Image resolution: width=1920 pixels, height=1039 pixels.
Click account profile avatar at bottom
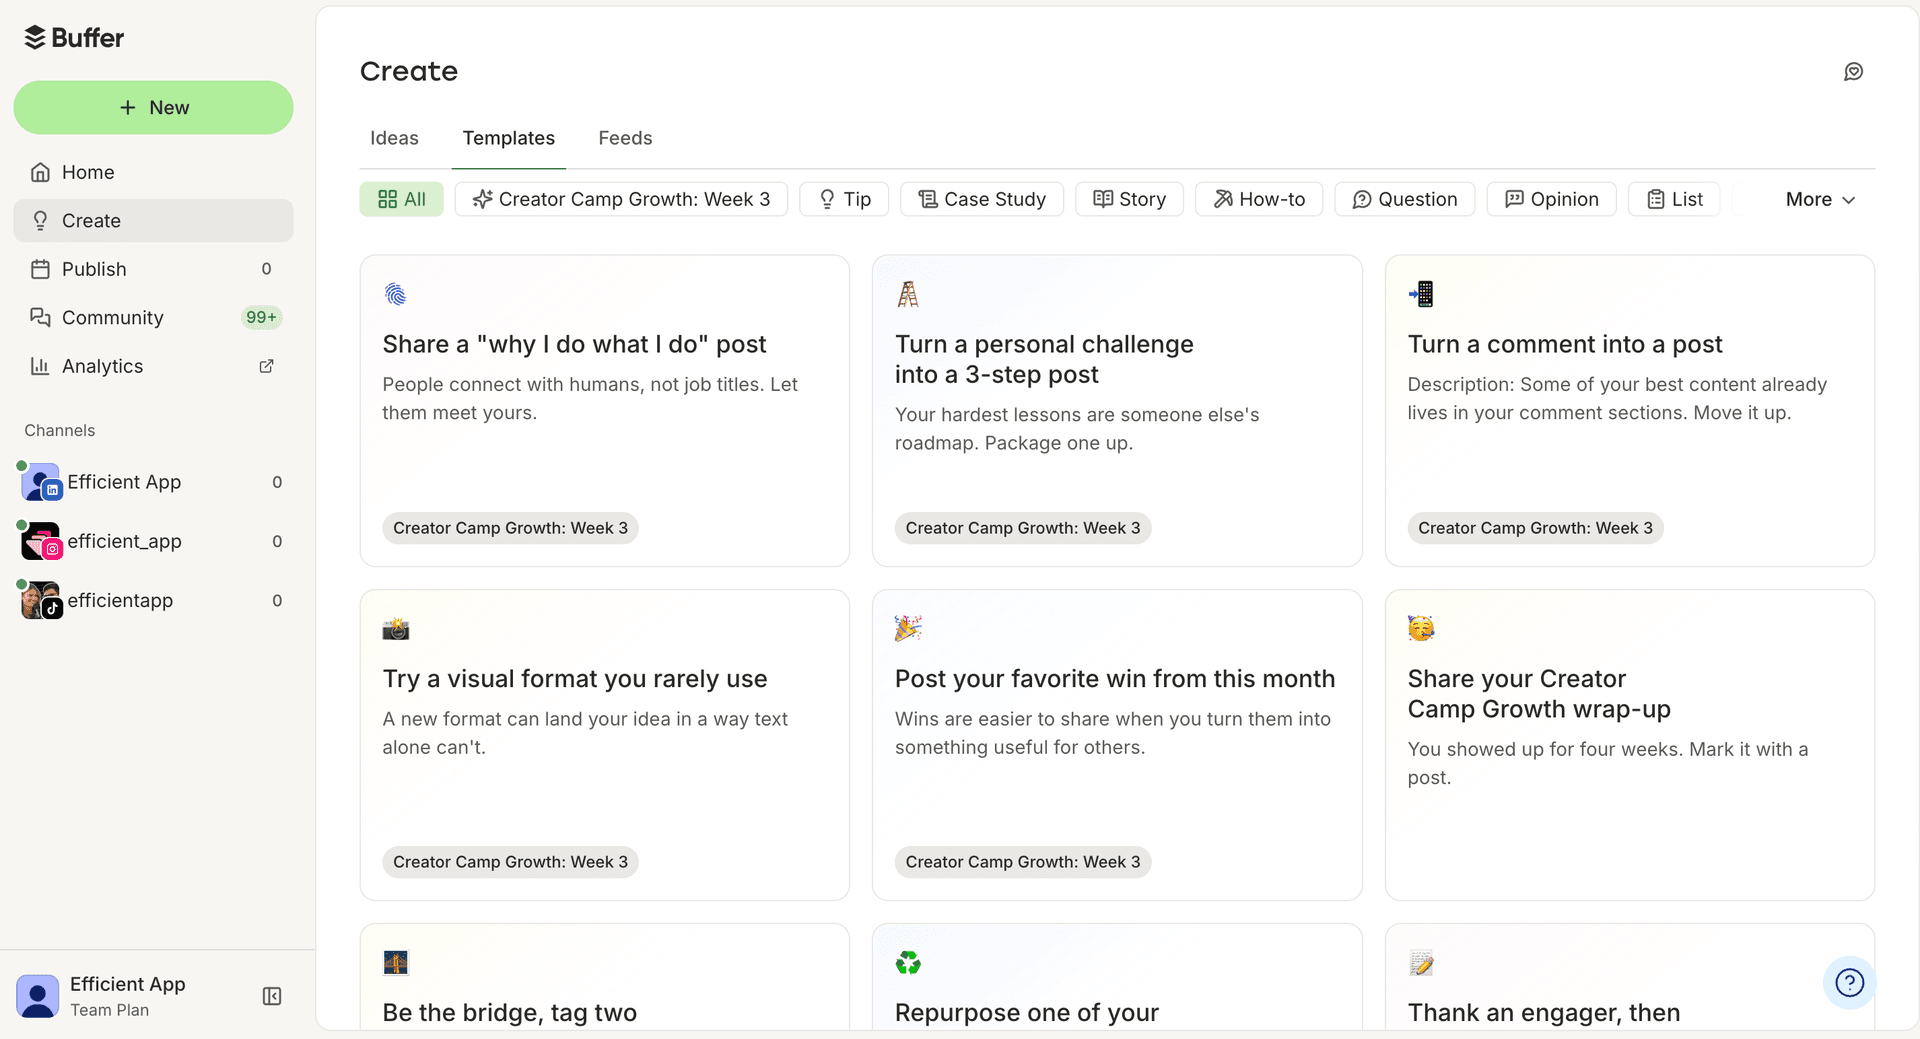[38, 996]
